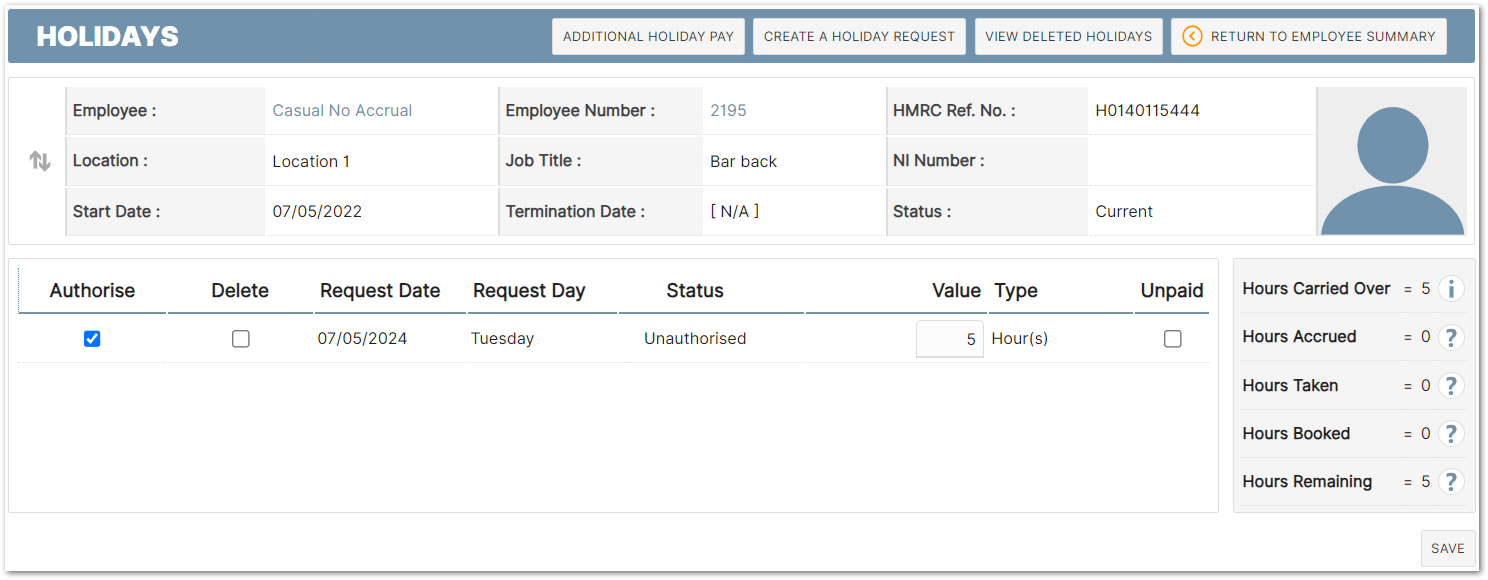Open the Hours Taken help icon

tap(1451, 385)
